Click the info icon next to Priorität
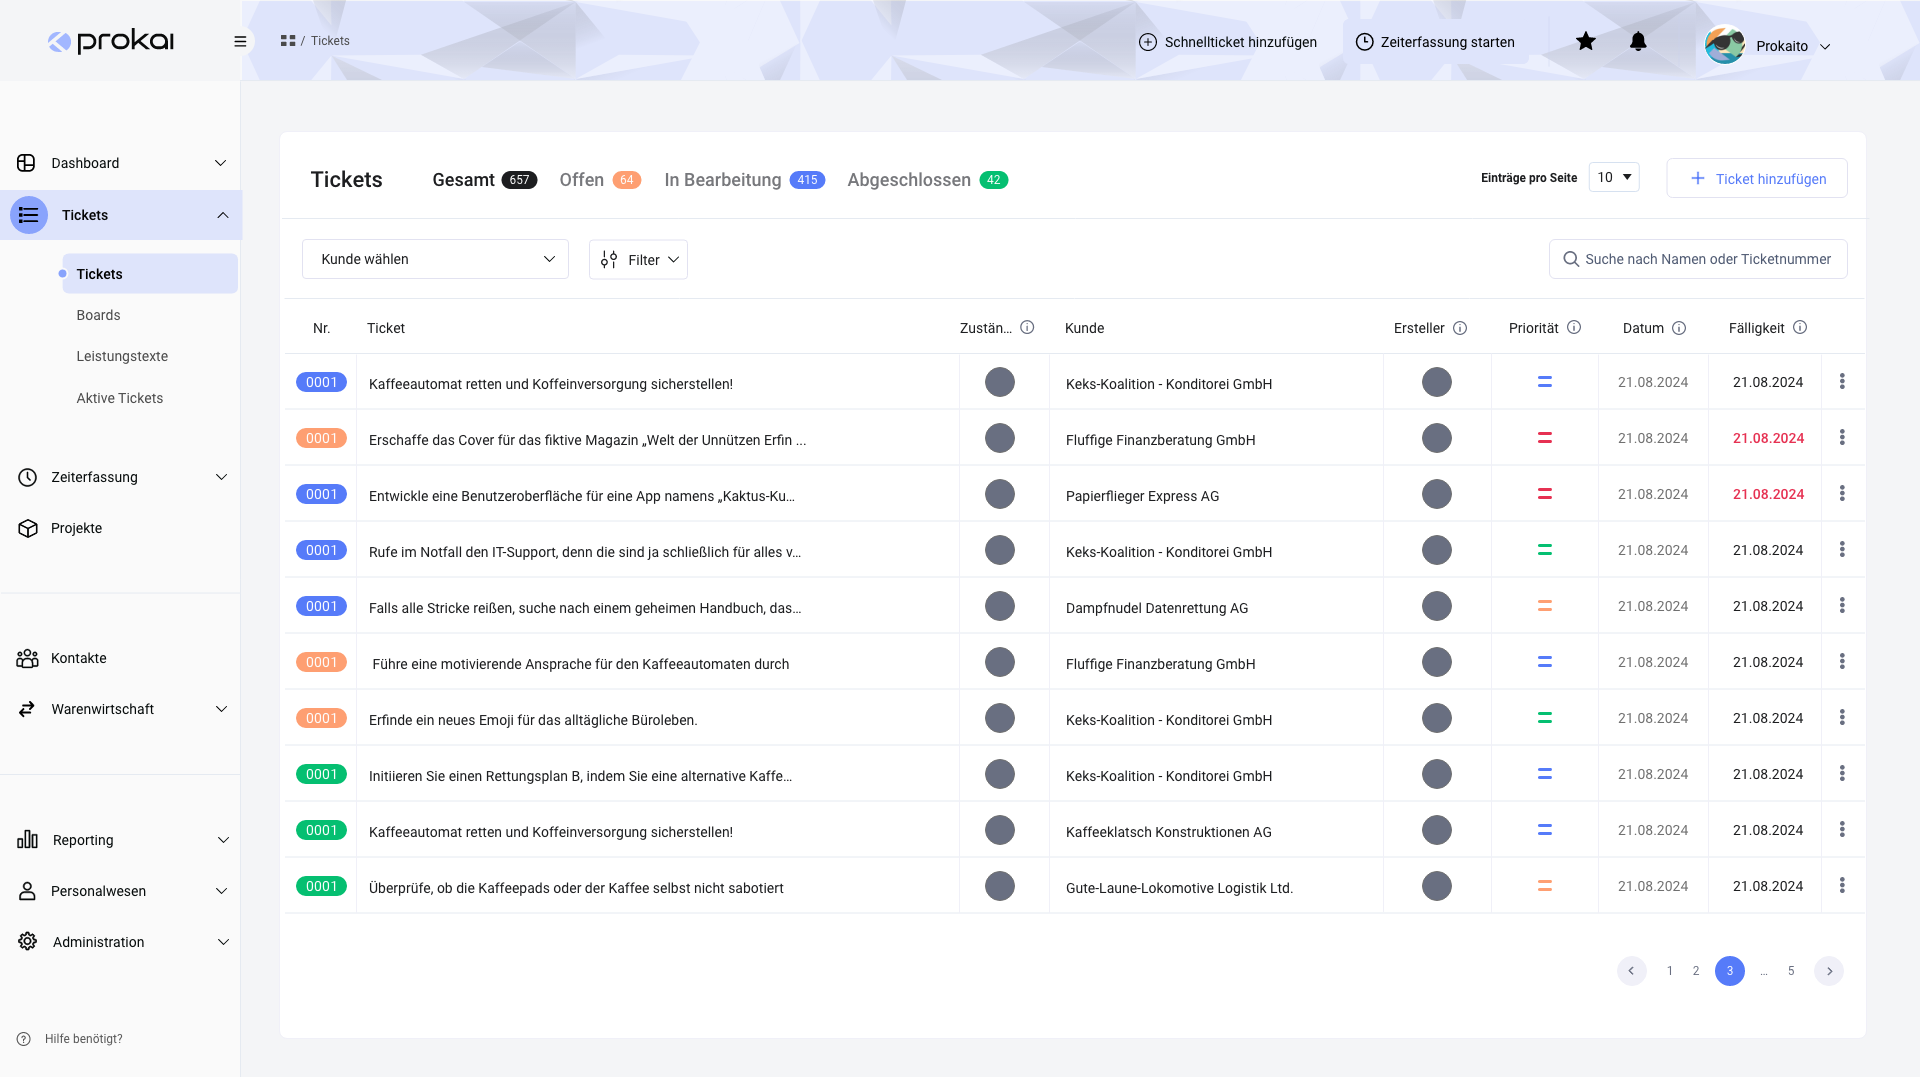This screenshot has height=1077, width=1920. point(1574,328)
